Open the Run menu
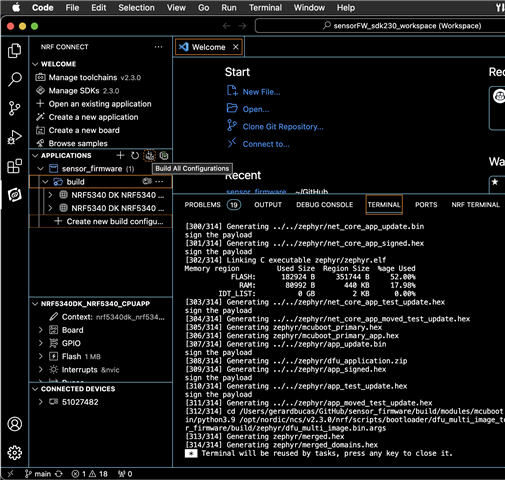 229,8
